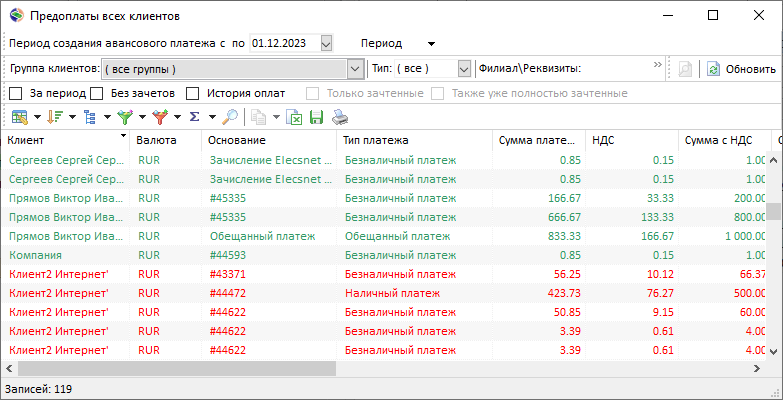This screenshot has width=783, height=400.
Task: Click the green floppy save icon
Action: pyautogui.click(x=317, y=117)
